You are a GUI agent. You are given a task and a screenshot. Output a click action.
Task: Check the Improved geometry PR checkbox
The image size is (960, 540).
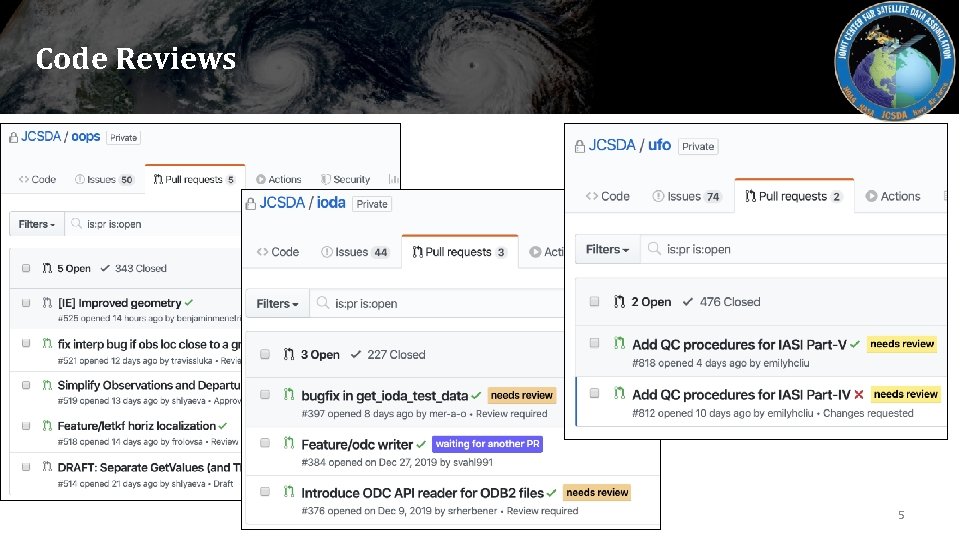26,302
